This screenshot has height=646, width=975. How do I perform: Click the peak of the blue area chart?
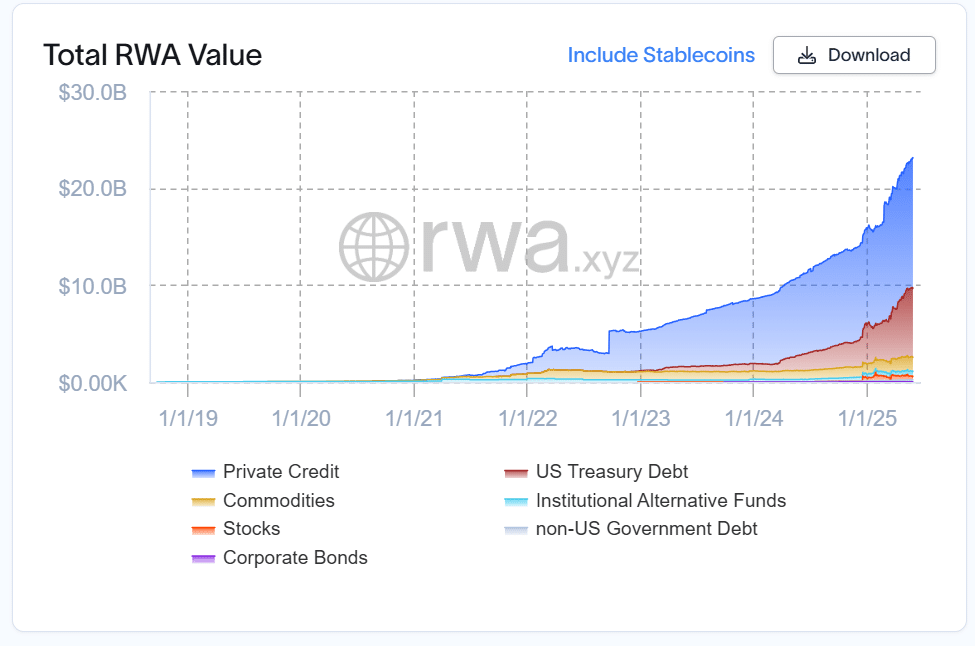click(912, 158)
